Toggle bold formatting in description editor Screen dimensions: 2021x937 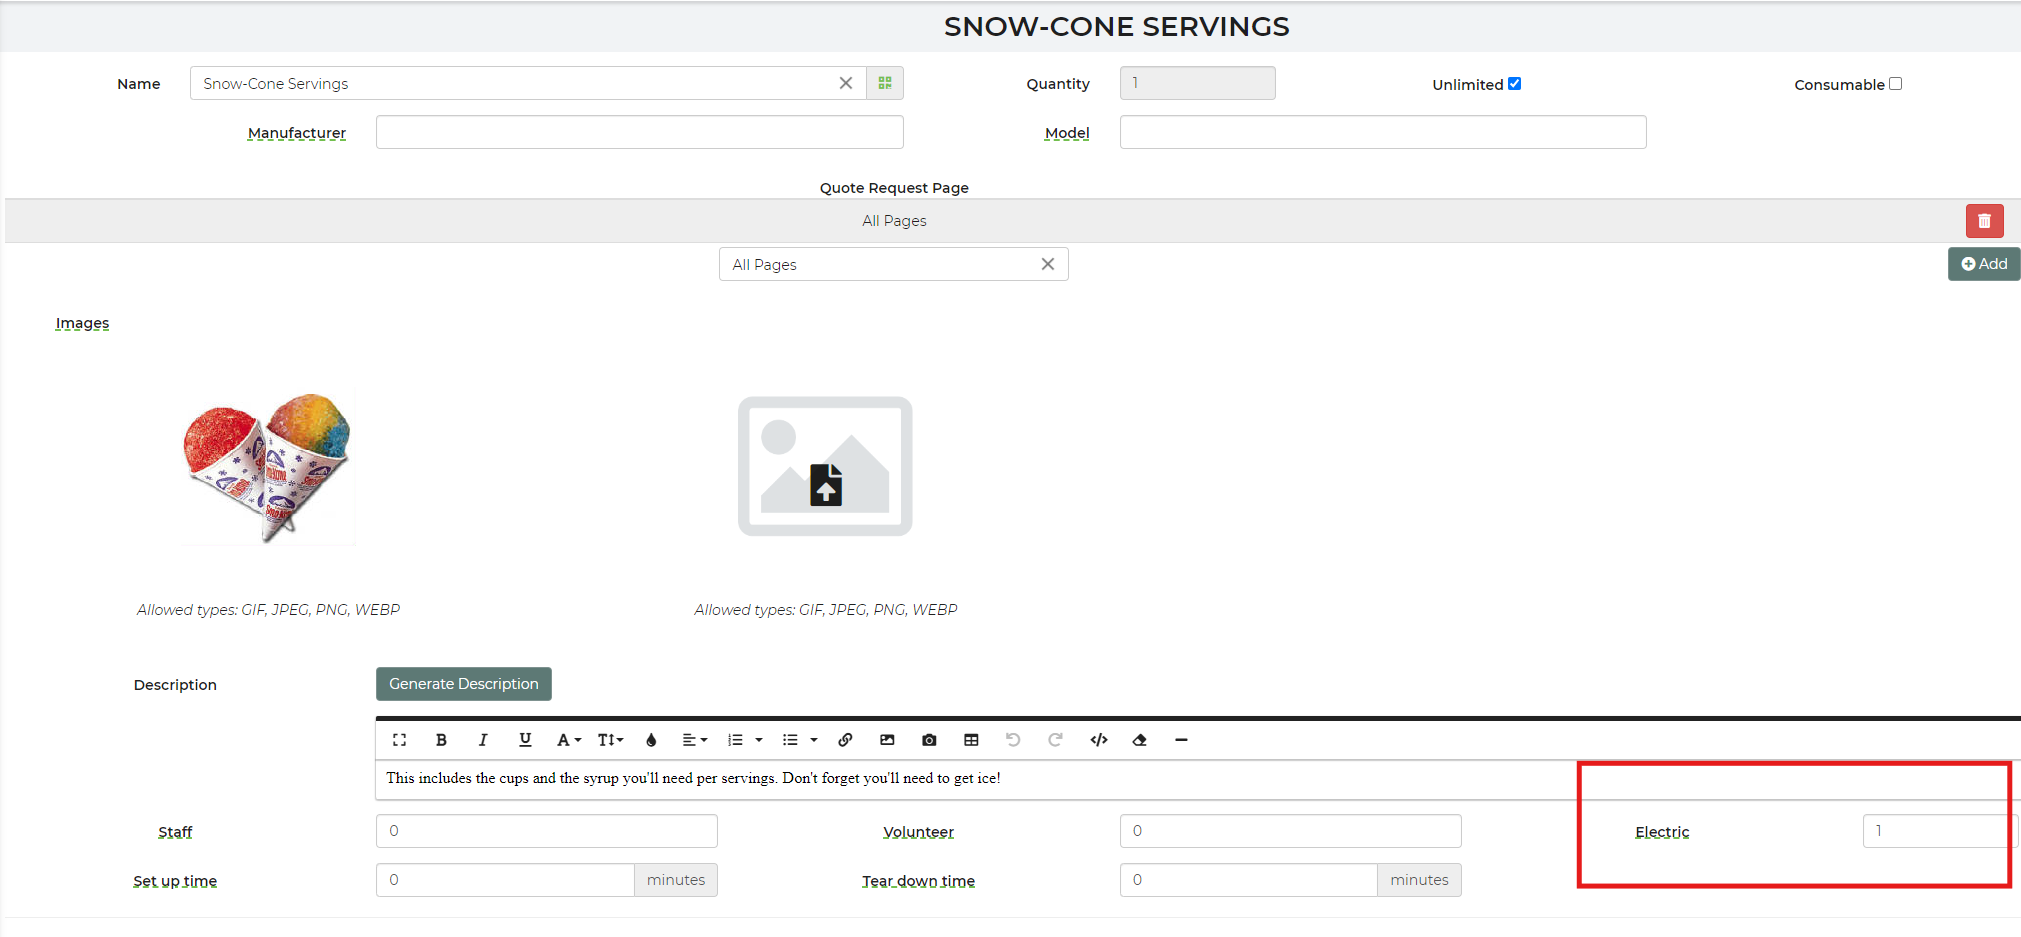click(x=441, y=740)
